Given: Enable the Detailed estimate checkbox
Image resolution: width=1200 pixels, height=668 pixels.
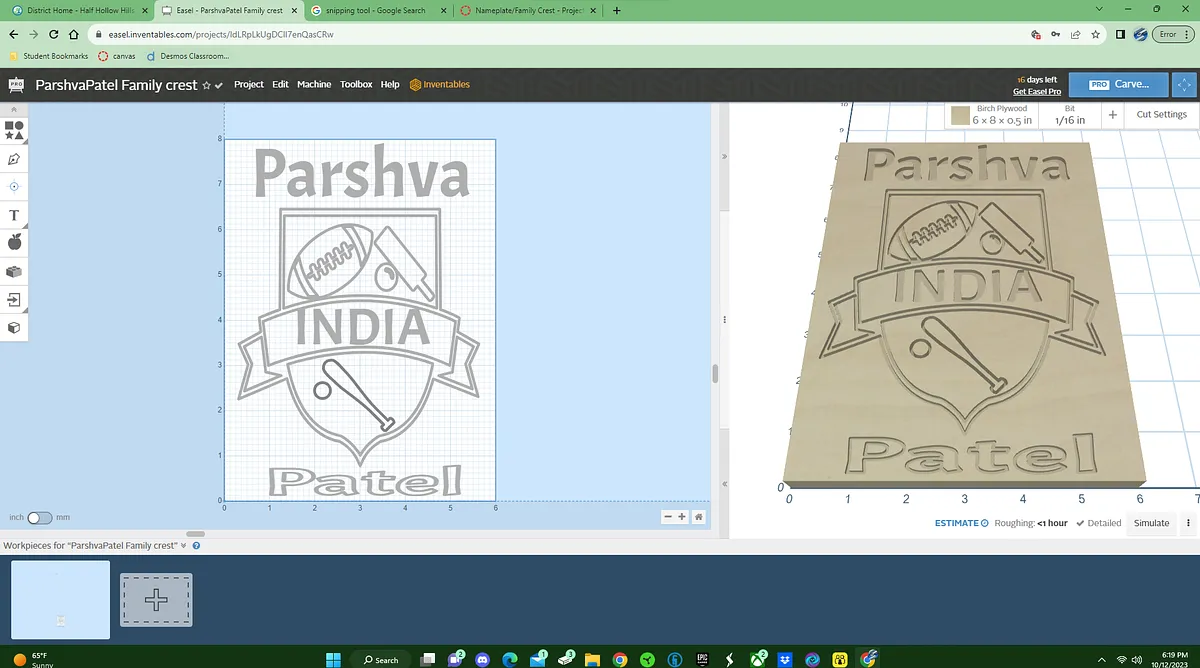Looking at the screenshot, I should click(1080, 523).
